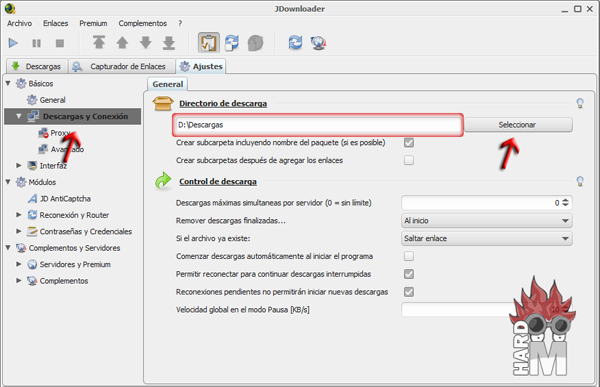600x387 pixels.
Task: Click lightbulb help next to Control de descarga
Action: pyautogui.click(x=580, y=181)
